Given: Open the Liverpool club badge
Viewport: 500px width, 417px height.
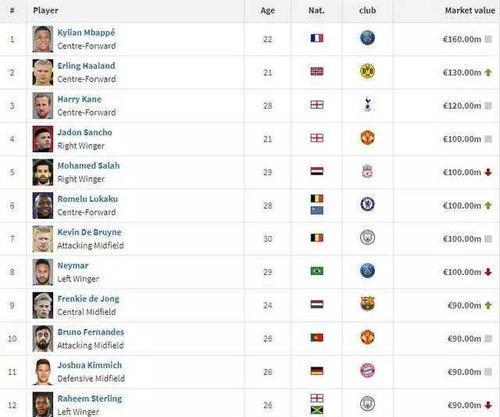Looking at the screenshot, I should 367,171.
